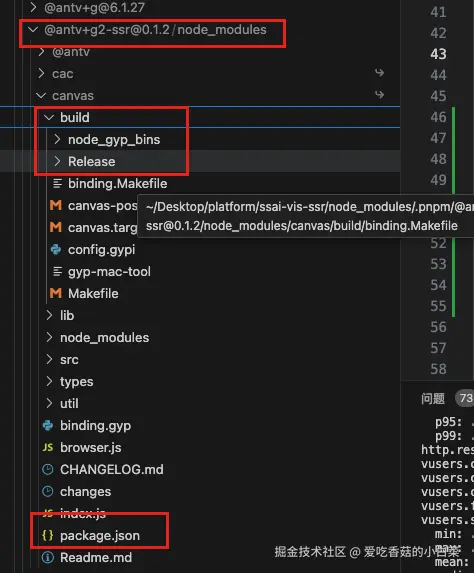Click editor line number 52
Image resolution: width=474 pixels, height=573 pixels.
[438, 243]
